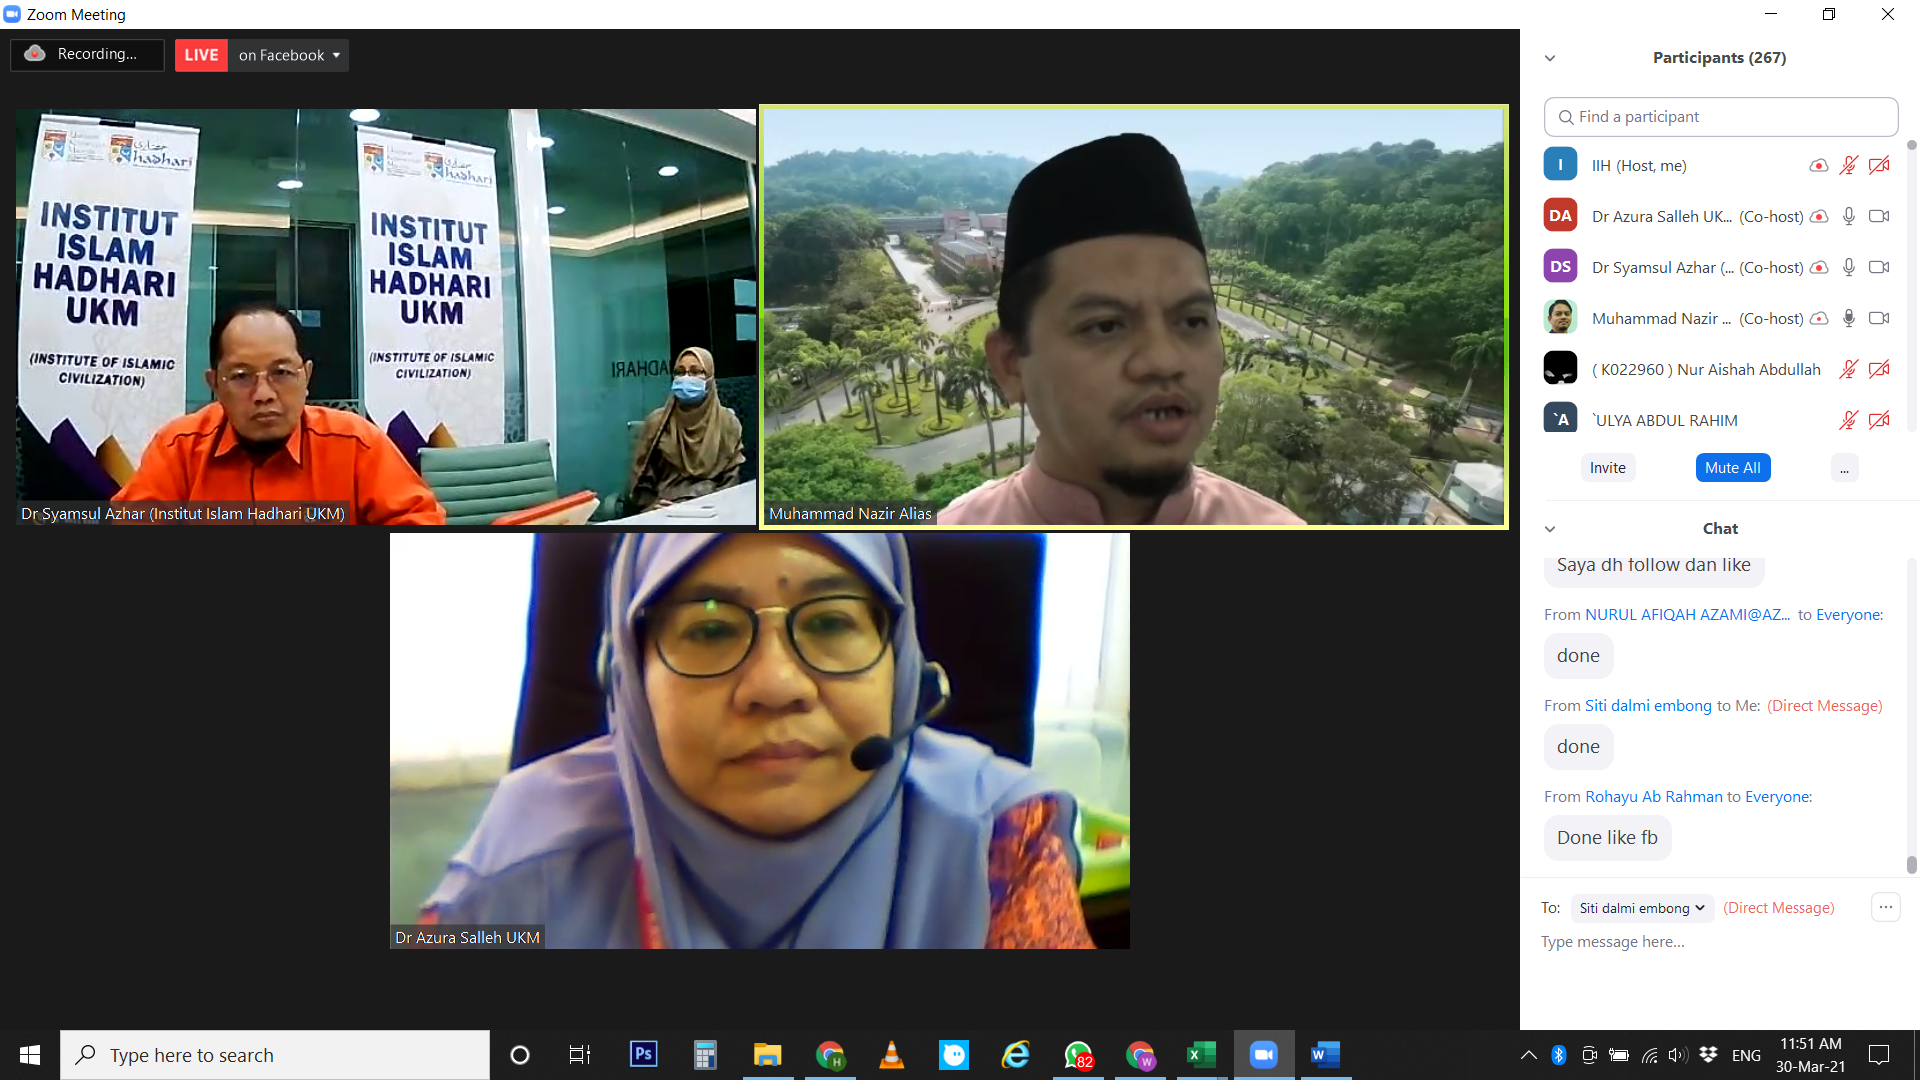Collapse the Participants panel chevron

pyautogui.click(x=1550, y=58)
